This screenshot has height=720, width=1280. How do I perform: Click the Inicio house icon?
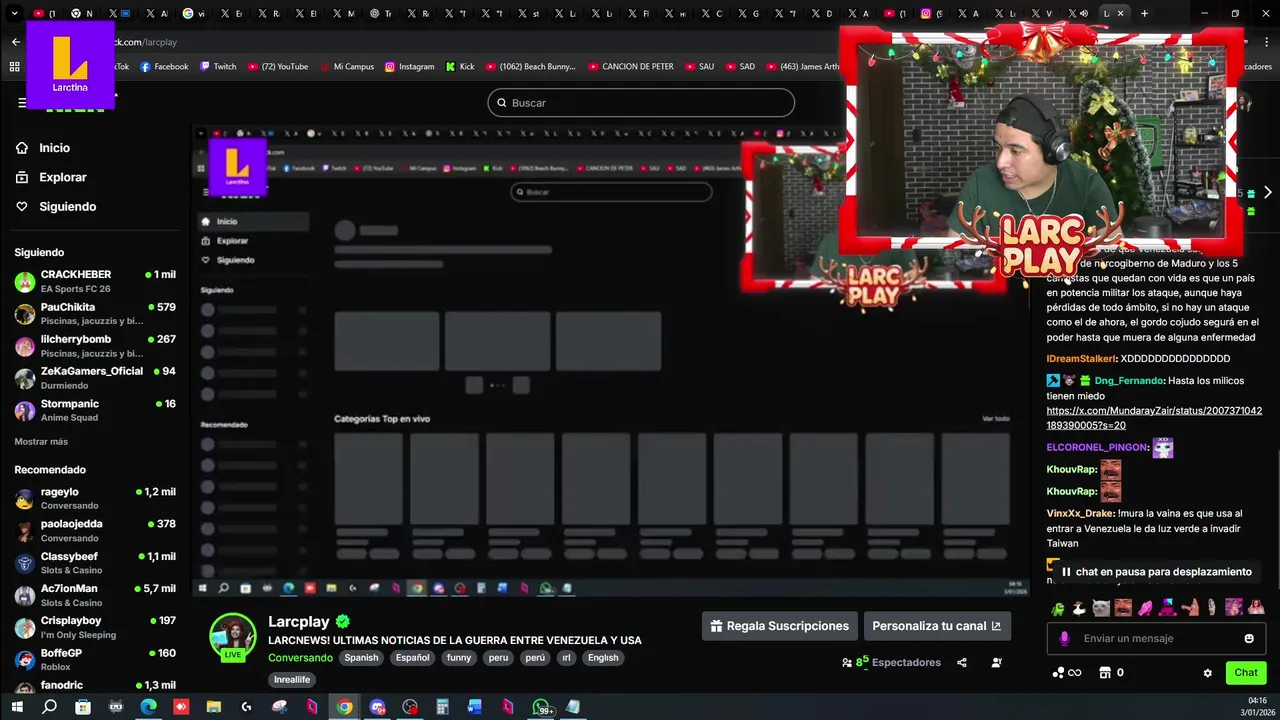tap(22, 148)
